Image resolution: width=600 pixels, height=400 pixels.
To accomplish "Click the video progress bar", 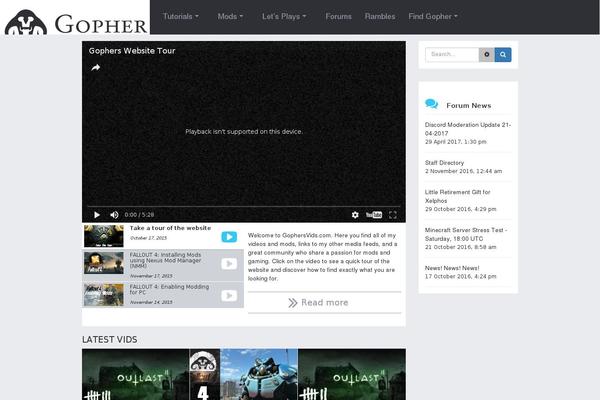I will [244, 207].
